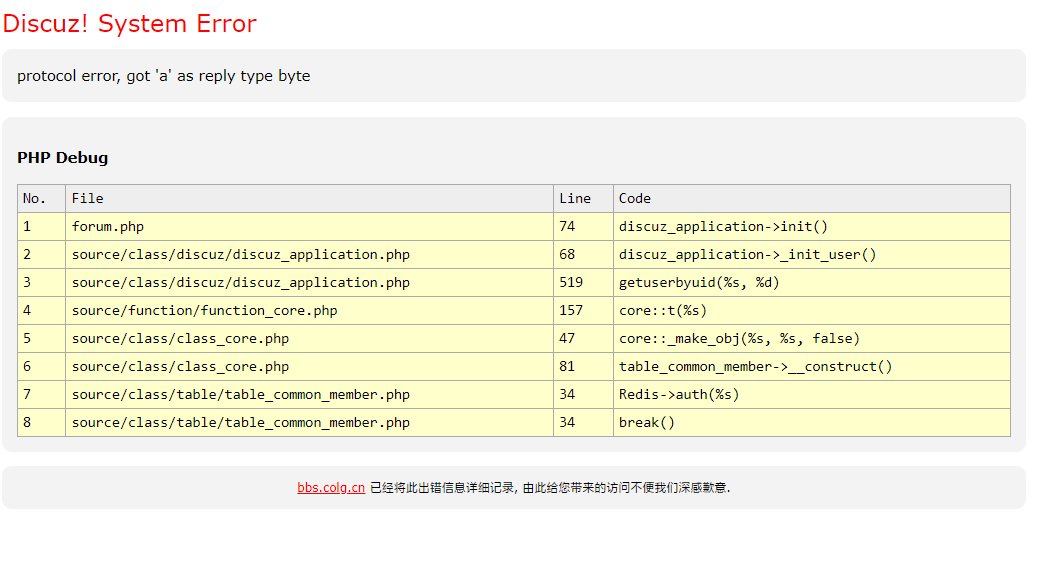Click the discuz_application.php file cell in row 3
The image size is (1062, 563).
(x=310, y=283)
